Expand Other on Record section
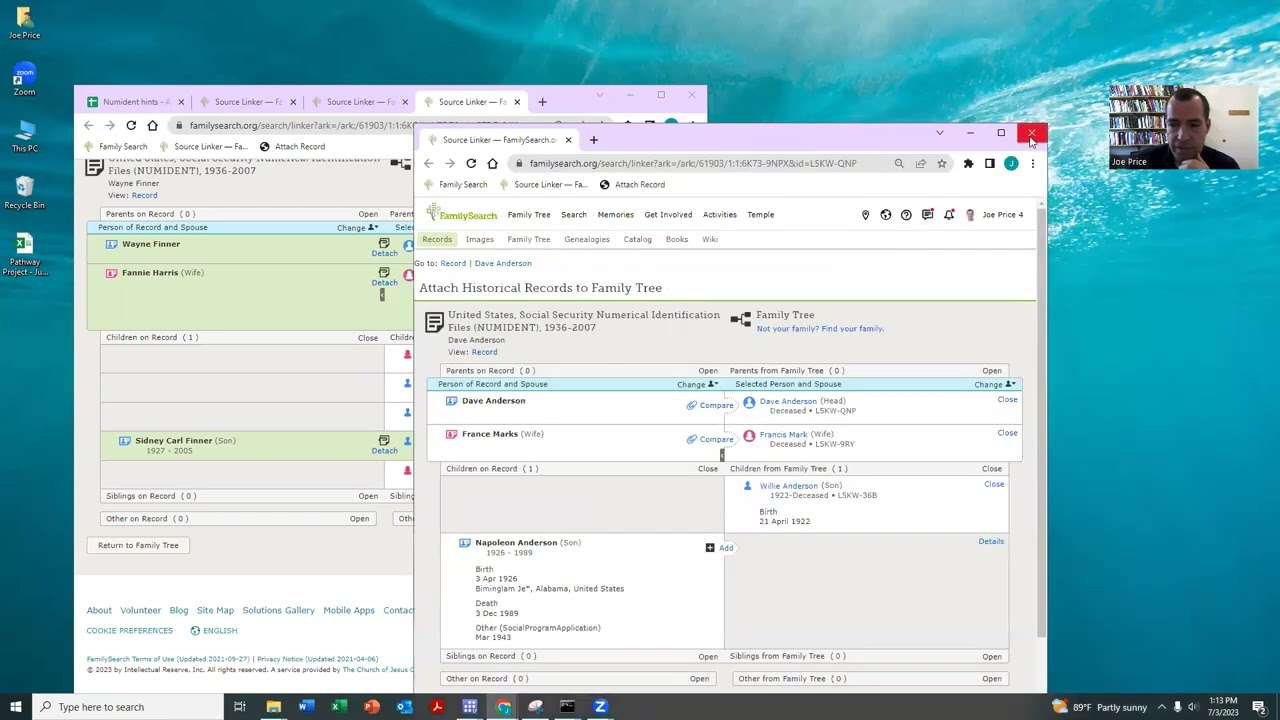This screenshot has height=720, width=1280. point(699,679)
